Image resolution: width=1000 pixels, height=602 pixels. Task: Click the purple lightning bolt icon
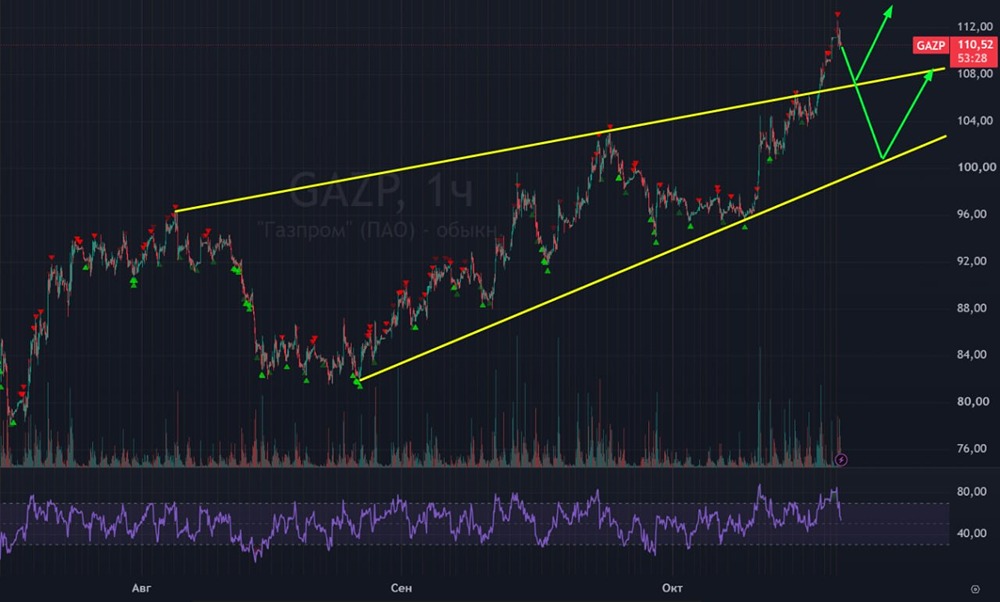click(x=841, y=460)
